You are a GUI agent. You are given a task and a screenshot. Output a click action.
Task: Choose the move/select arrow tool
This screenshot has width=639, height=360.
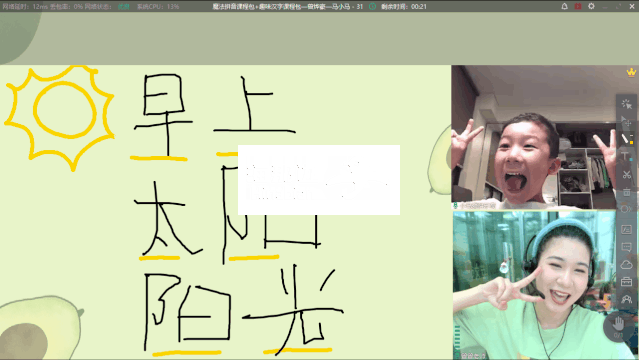pyautogui.click(x=626, y=121)
